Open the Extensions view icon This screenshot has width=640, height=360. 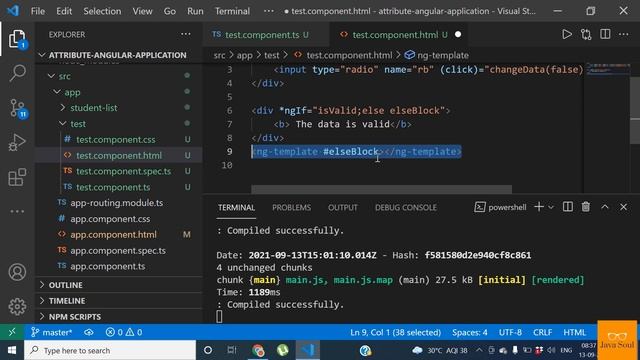pos(17,177)
